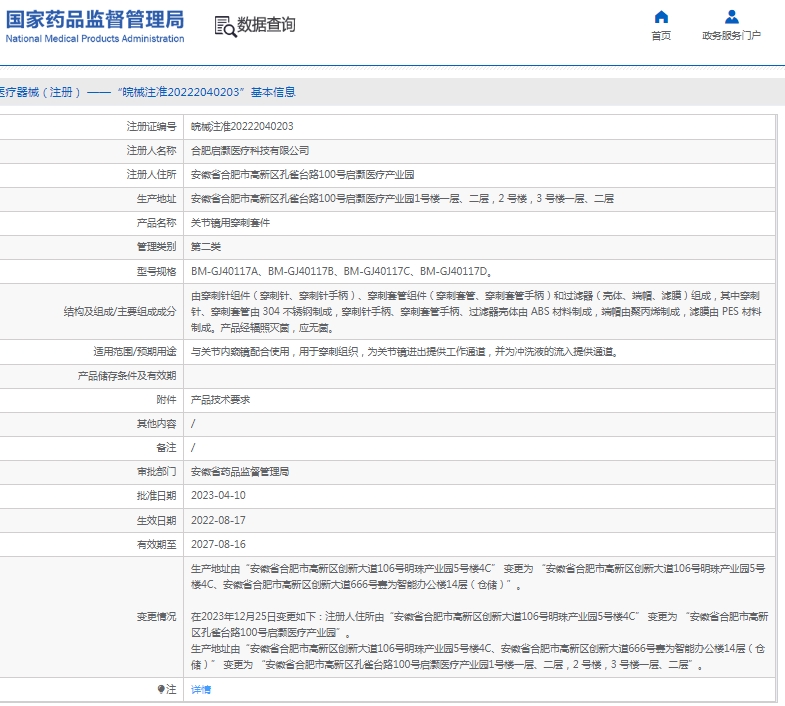Select the expiry date 2027-08-16
The width and height of the screenshot is (785, 706).
[218, 544]
